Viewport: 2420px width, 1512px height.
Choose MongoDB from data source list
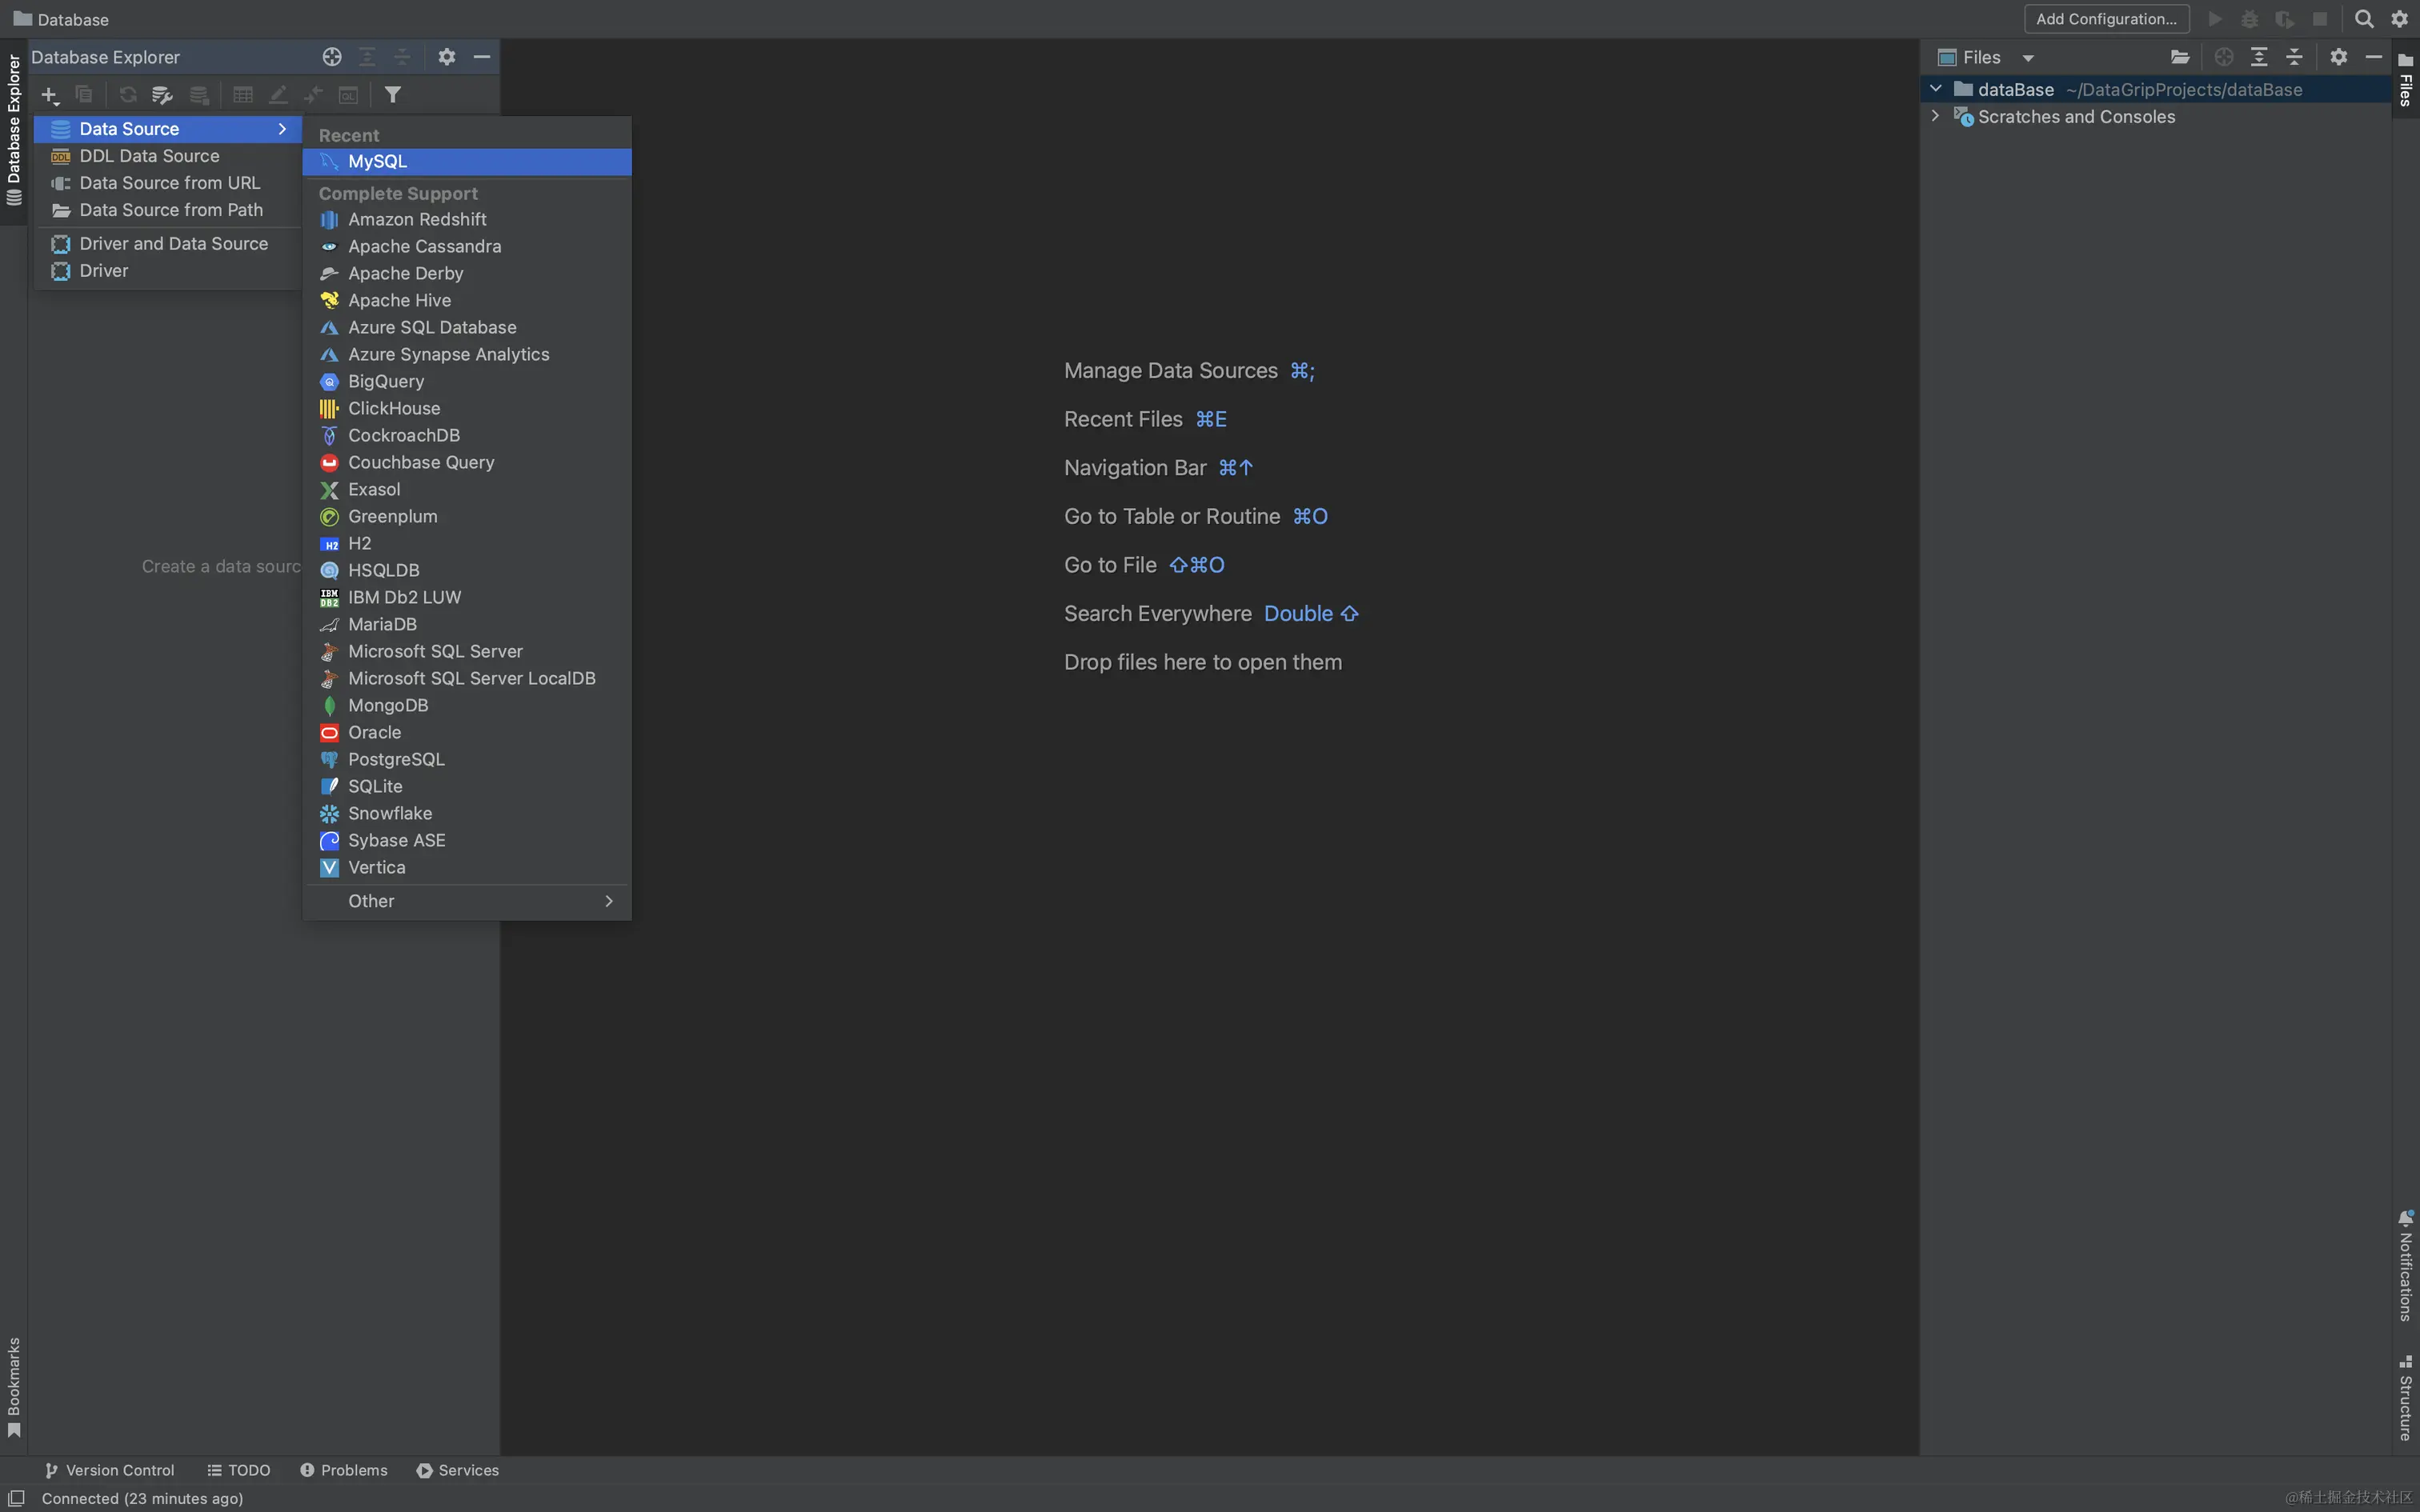click(467, 705)
